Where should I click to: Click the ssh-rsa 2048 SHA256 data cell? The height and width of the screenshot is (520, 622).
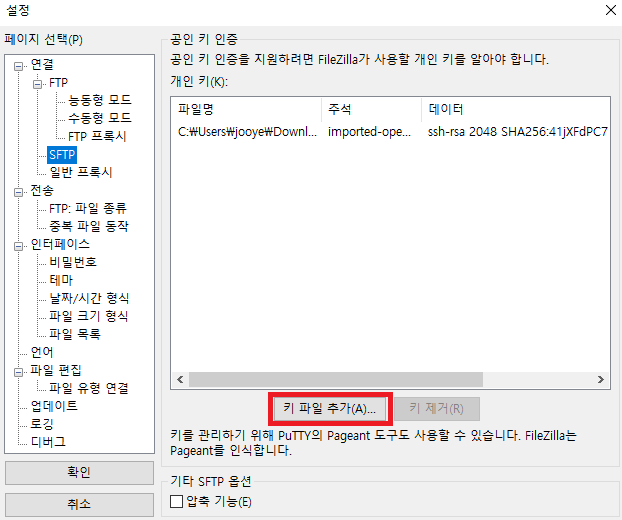click(518, 132)
